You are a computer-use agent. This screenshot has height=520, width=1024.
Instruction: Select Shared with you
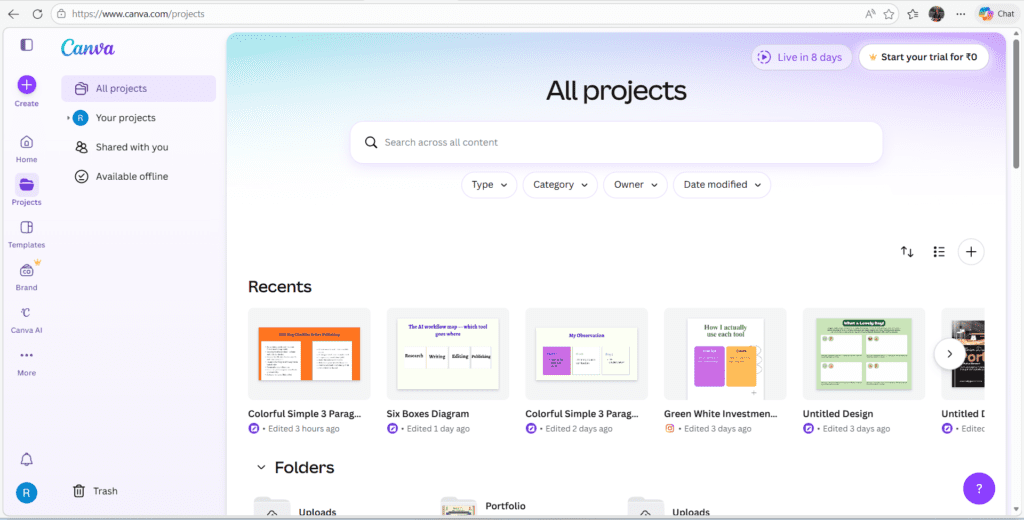(138, 148)
